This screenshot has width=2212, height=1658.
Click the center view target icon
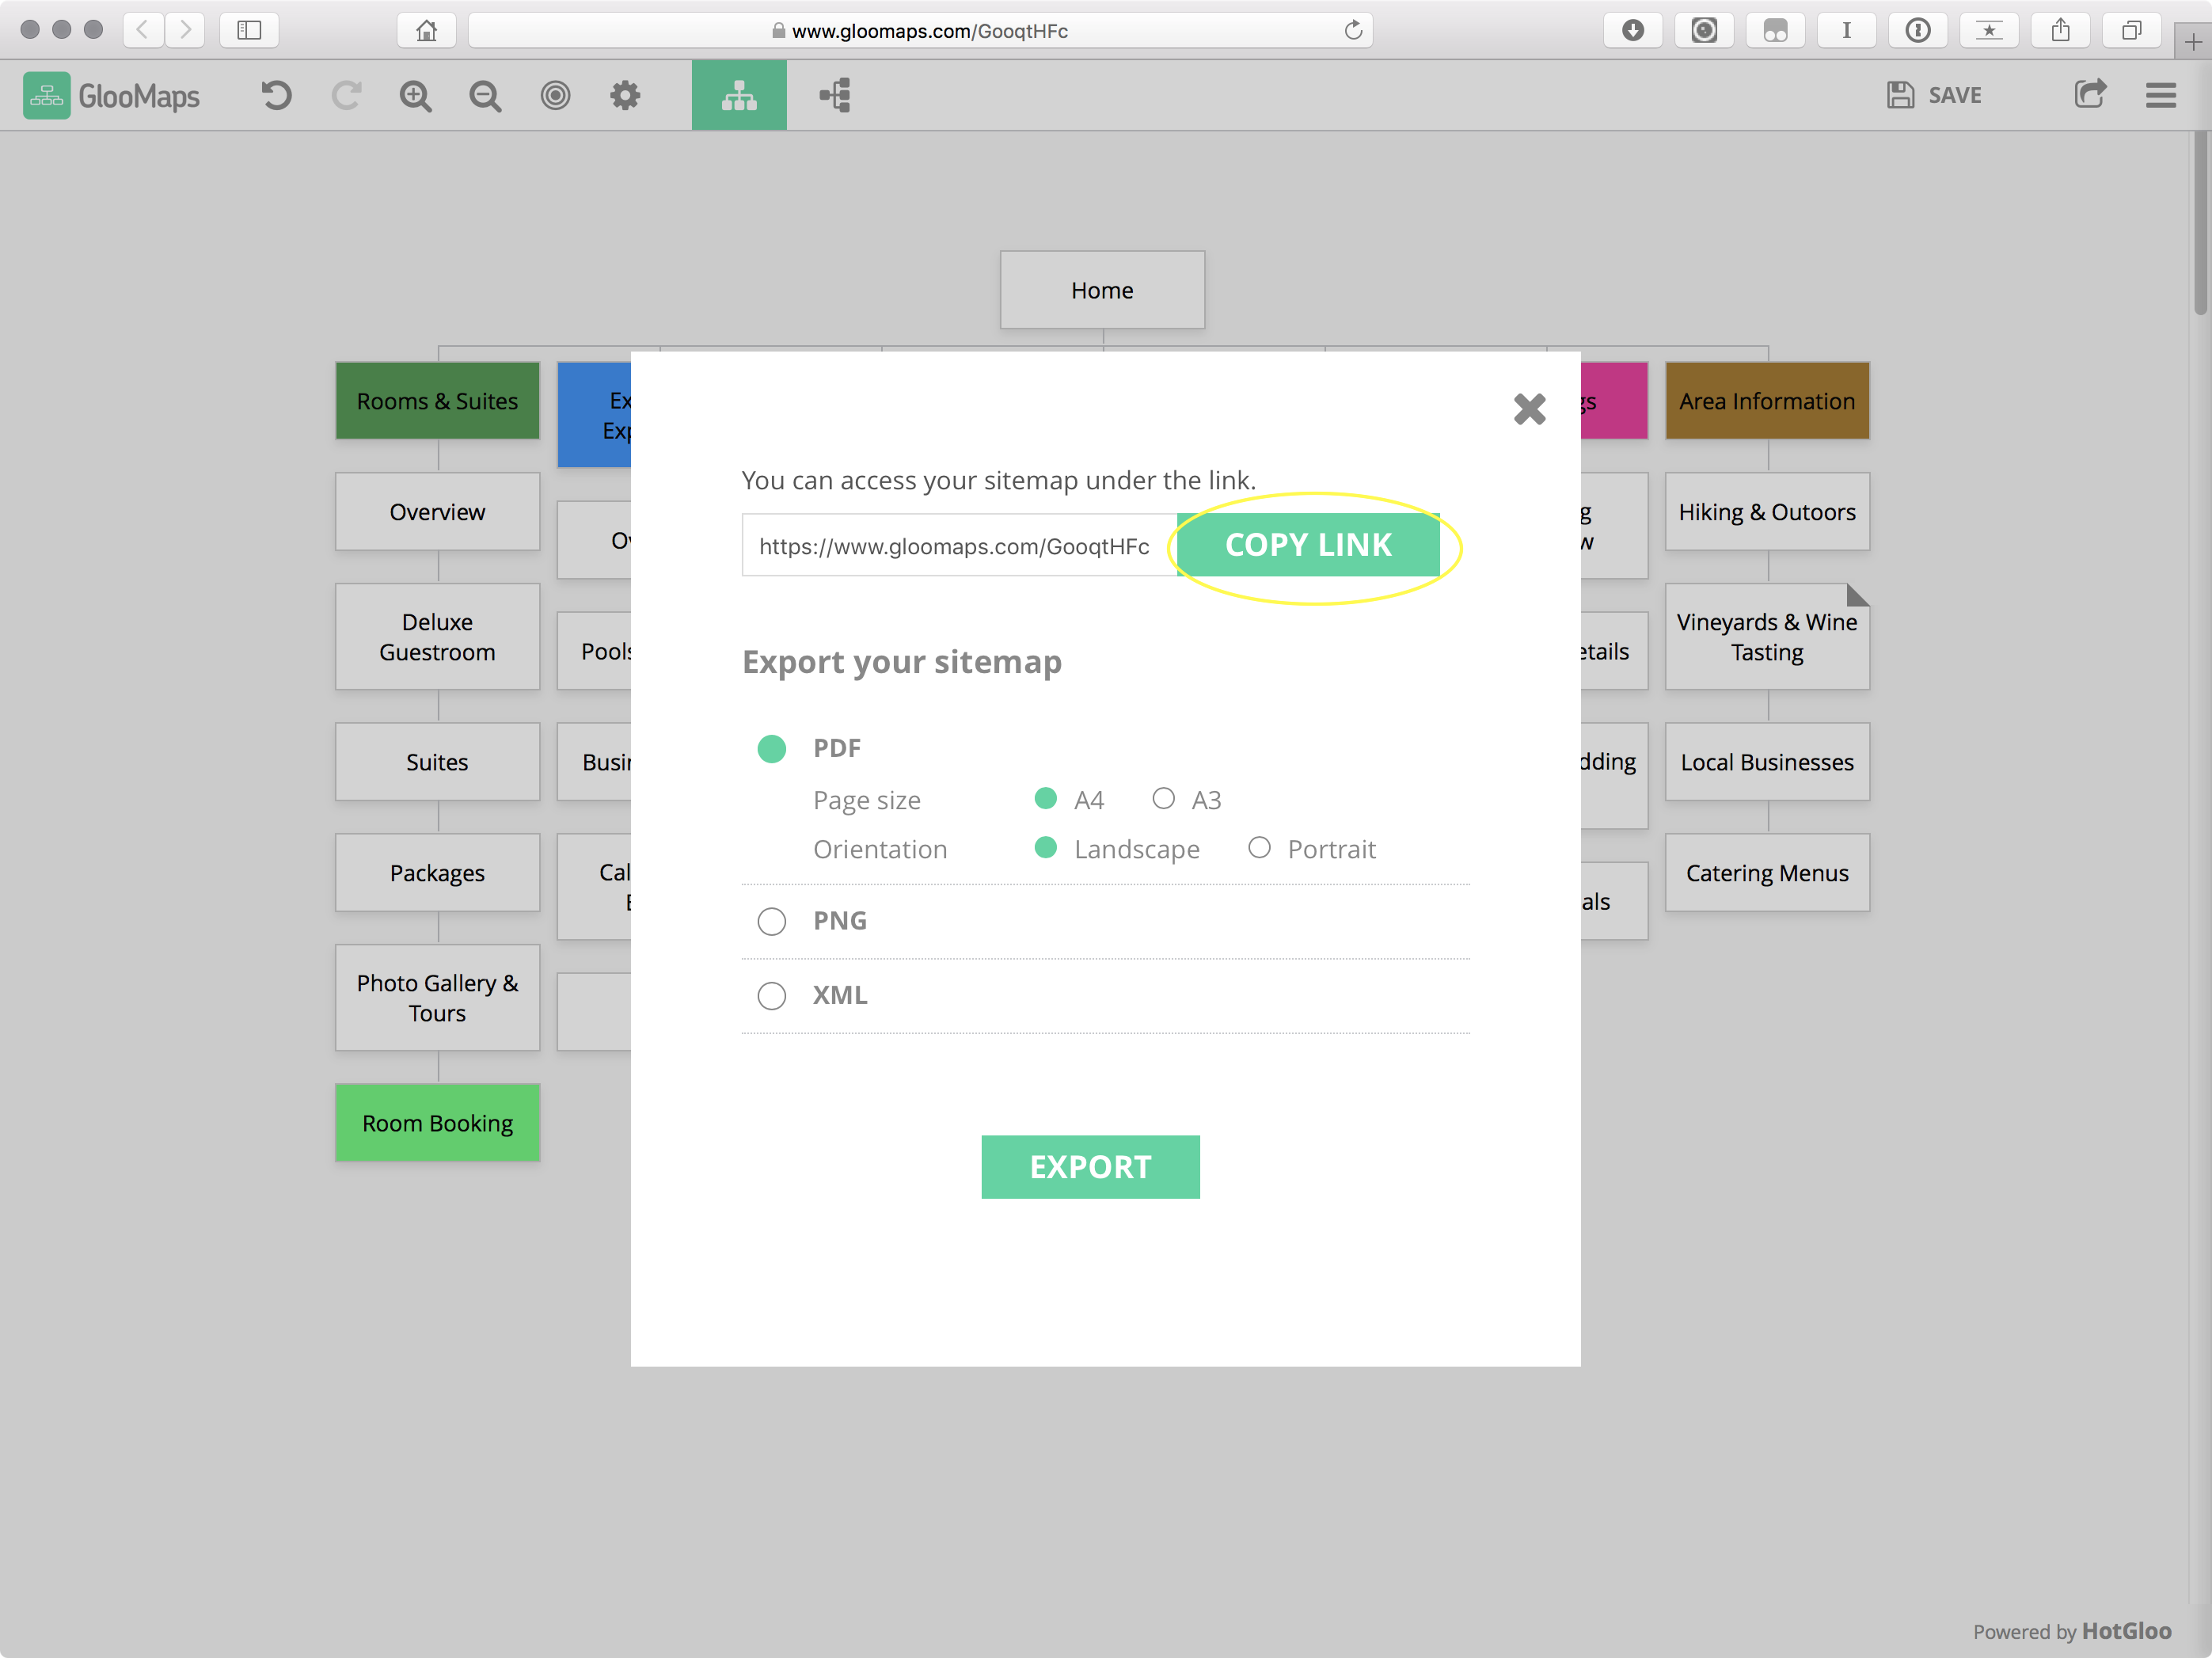(556, 96)
